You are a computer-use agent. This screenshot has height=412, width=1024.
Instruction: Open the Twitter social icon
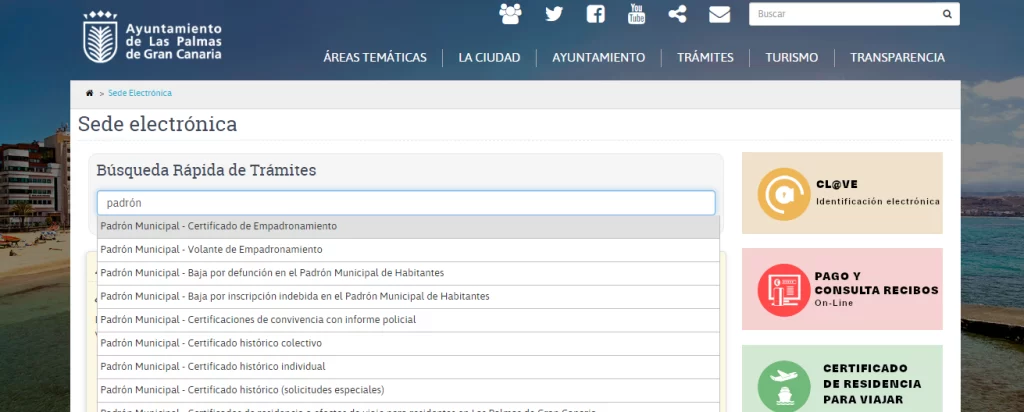click(554, 14)
